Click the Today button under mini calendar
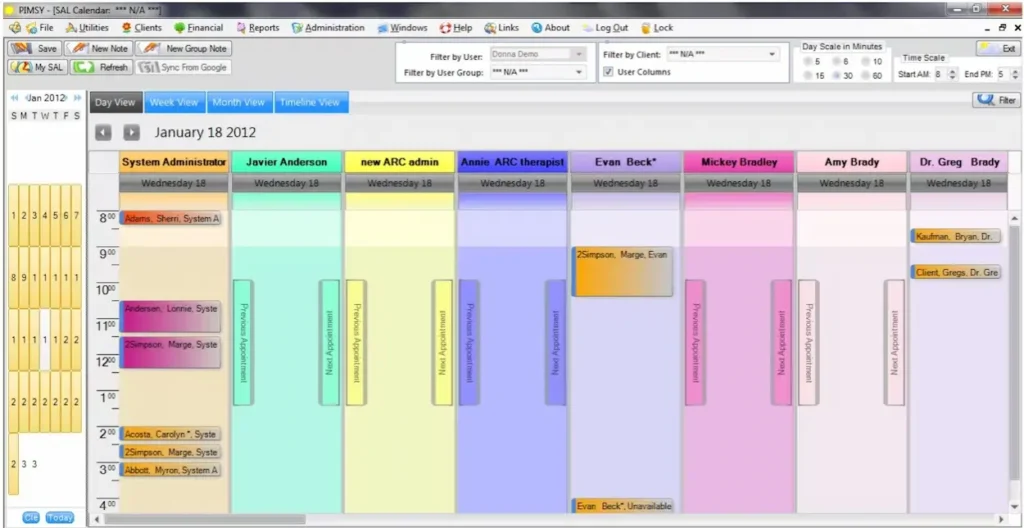 [x=59, y=518]
